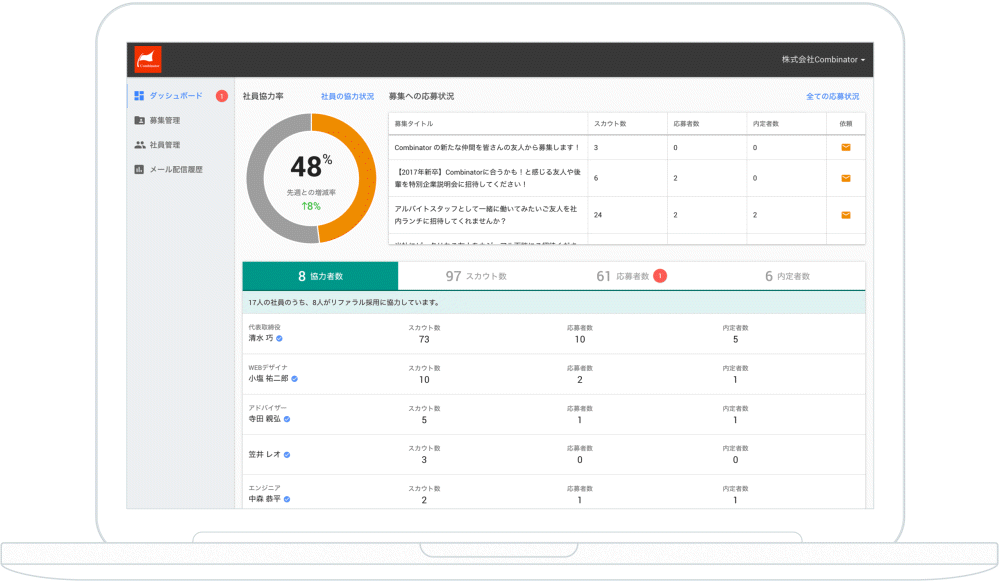The height and width of the screenshot is (582, 1000).
Task: Switch to the スカウト数 tab
Action: click(476, 276)
